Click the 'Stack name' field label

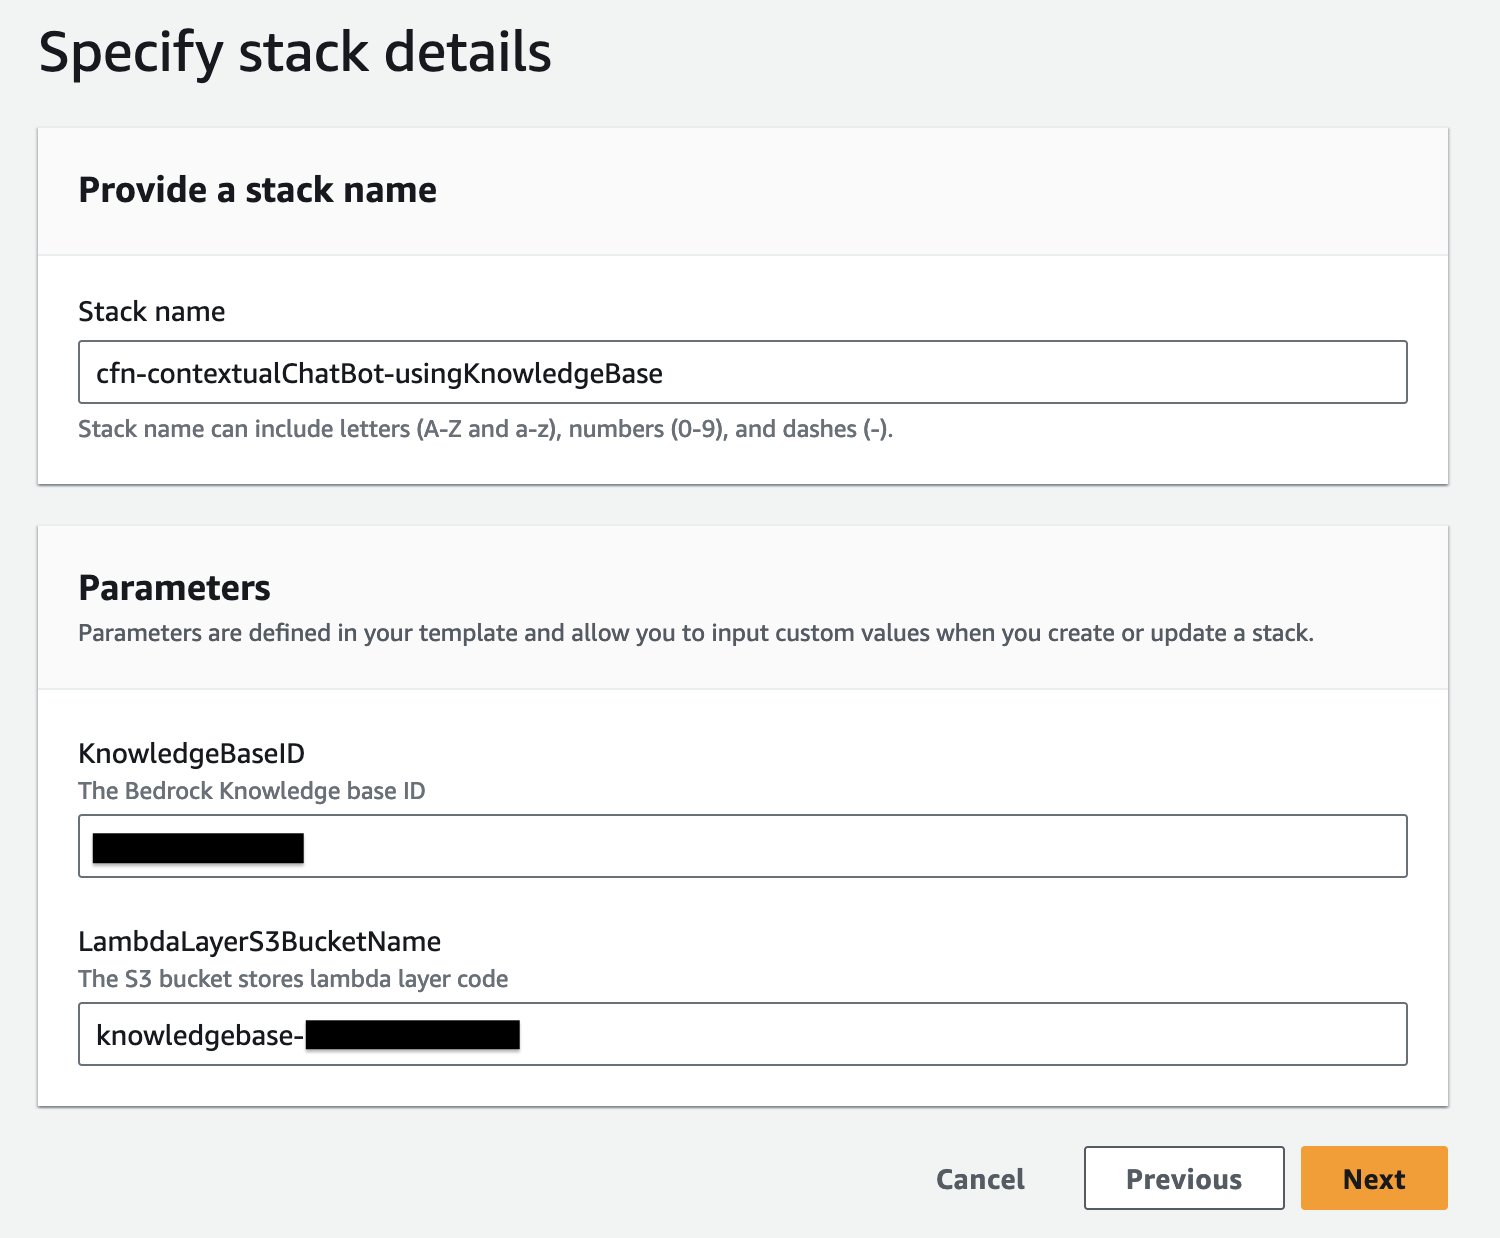point(152,312)
